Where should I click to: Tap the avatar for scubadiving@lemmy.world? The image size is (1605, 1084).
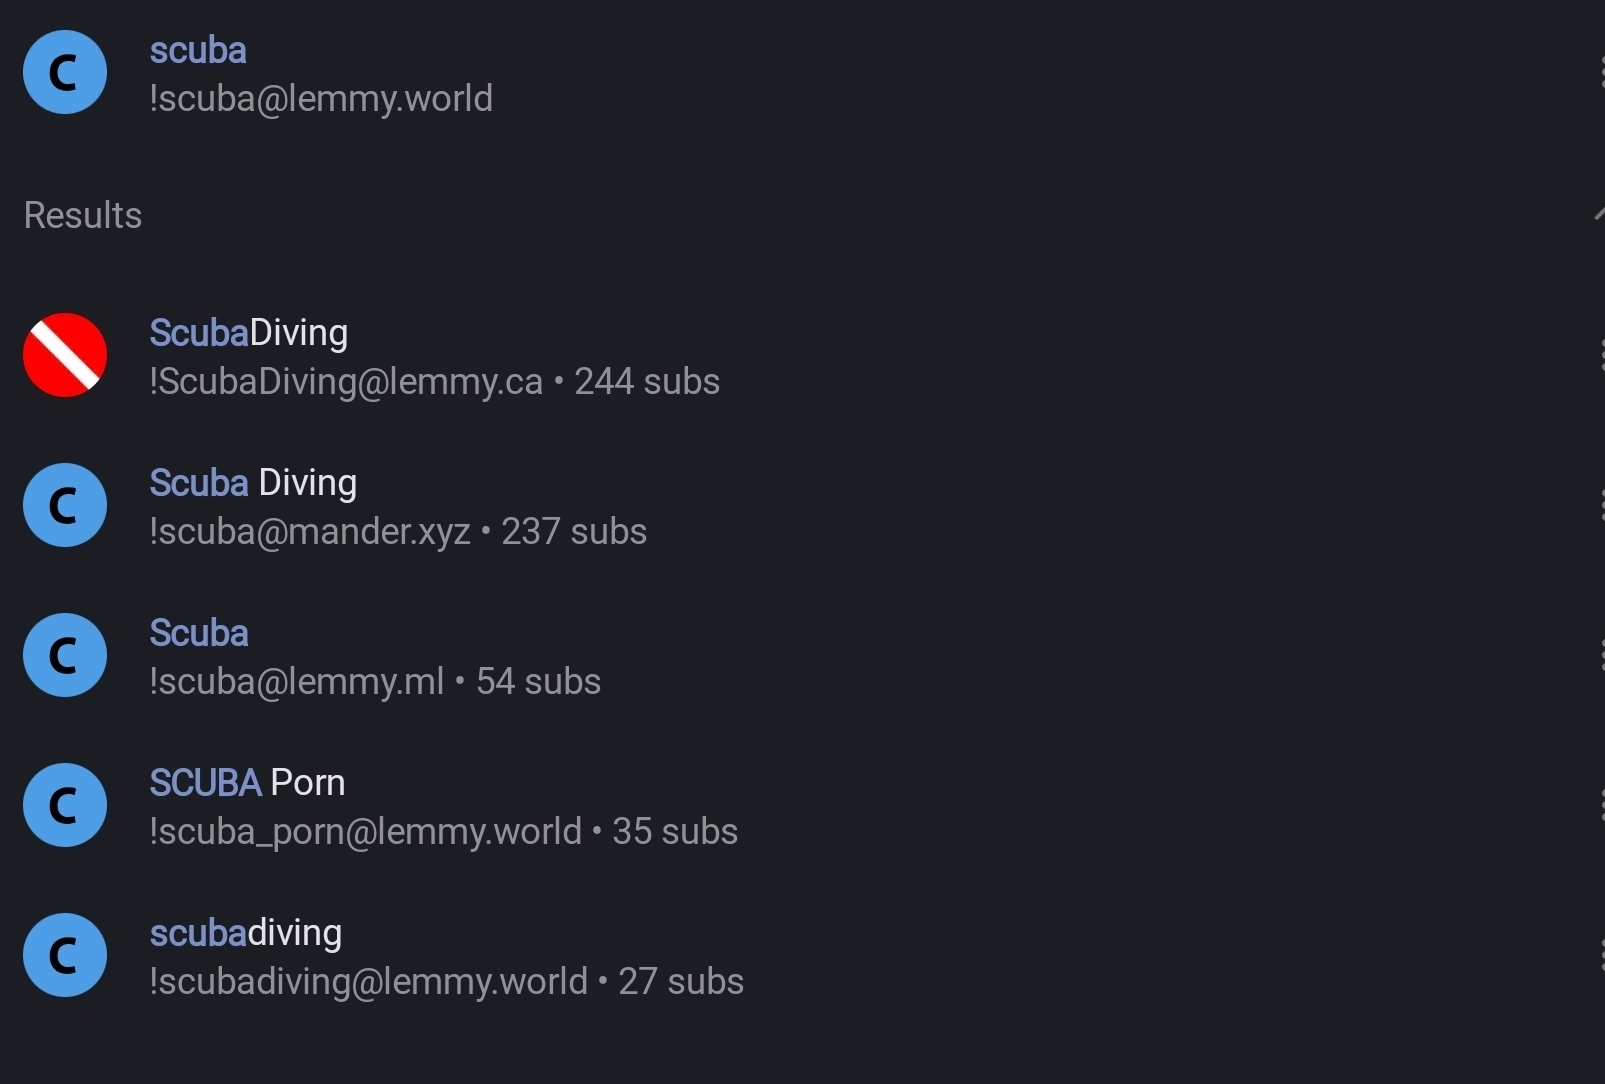pos(65,955)
